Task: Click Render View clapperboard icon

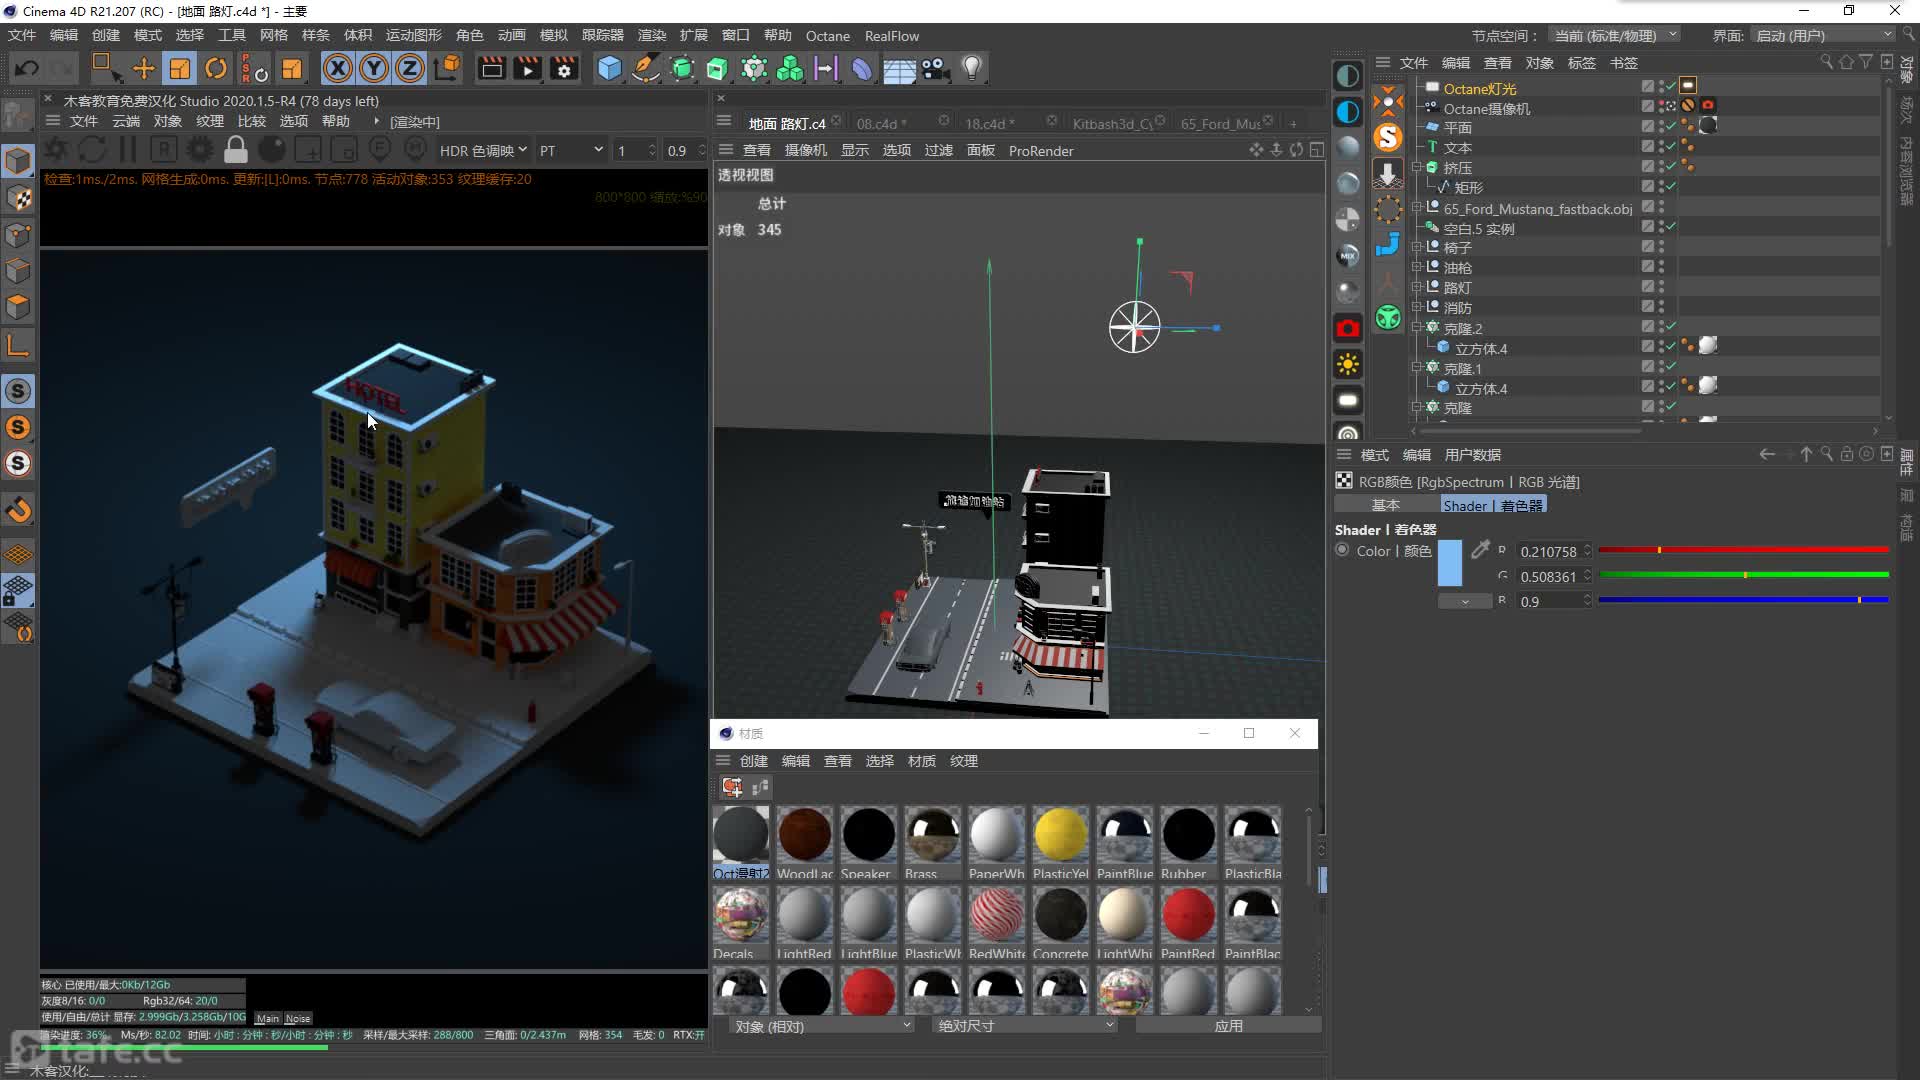Action: pyautogui.click(x=491, y=68)
